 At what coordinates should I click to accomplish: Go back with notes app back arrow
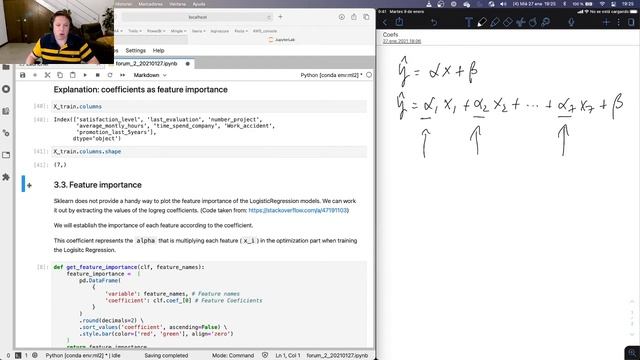pos(385,22)
